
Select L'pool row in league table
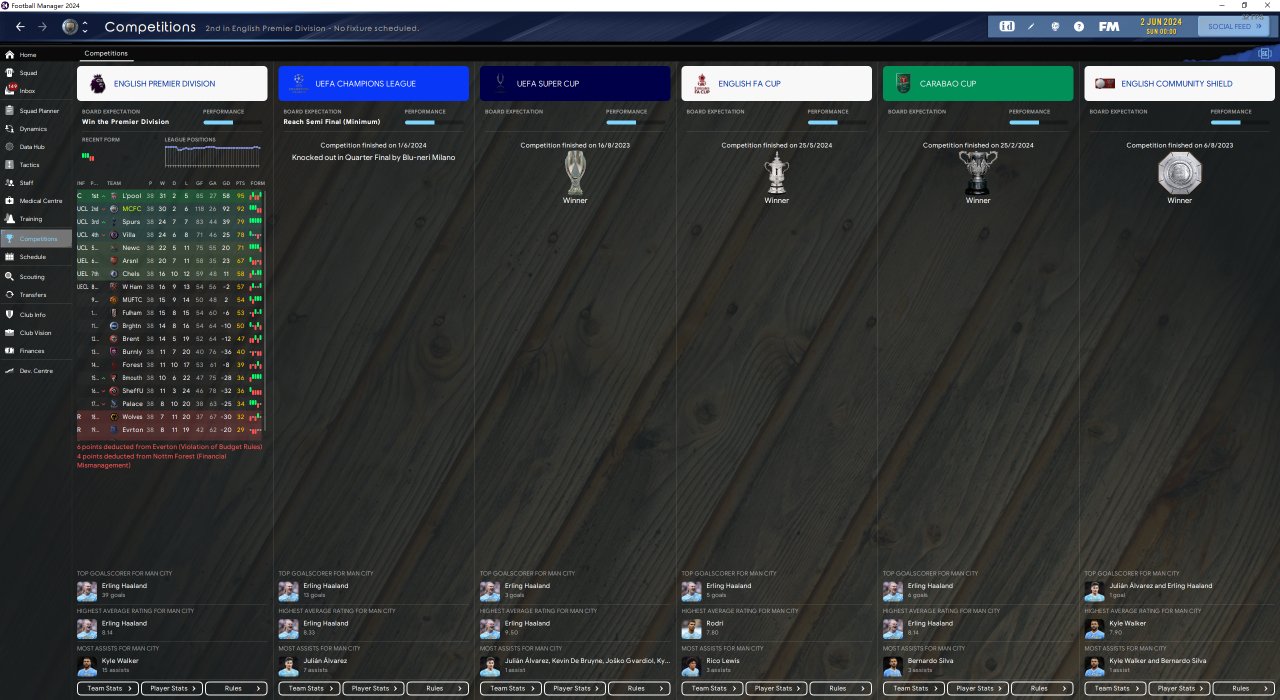pos(172,196)
